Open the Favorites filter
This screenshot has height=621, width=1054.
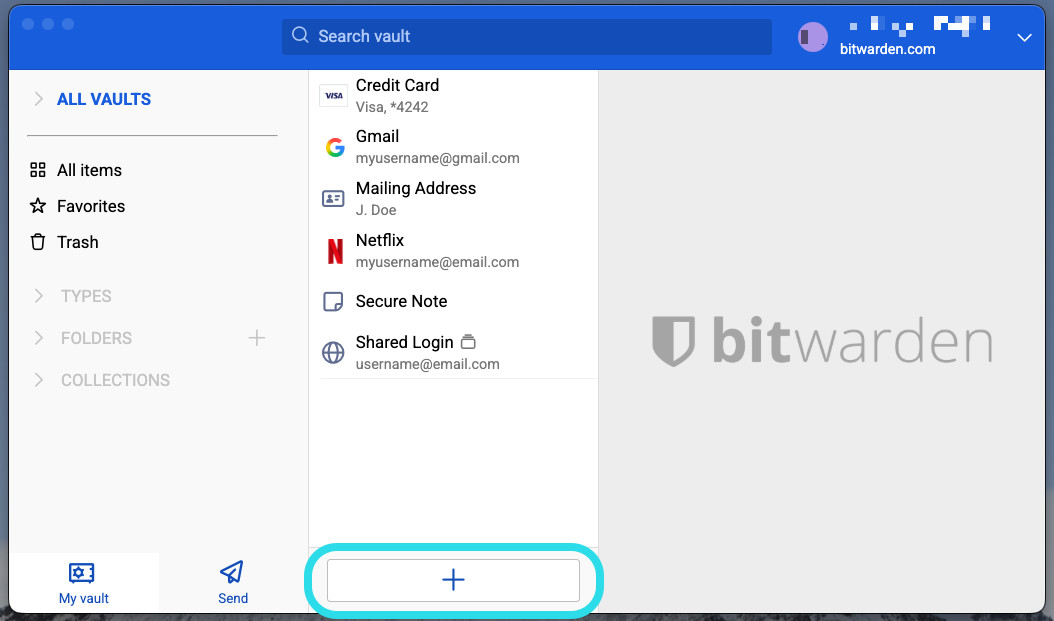pos(90,206)
